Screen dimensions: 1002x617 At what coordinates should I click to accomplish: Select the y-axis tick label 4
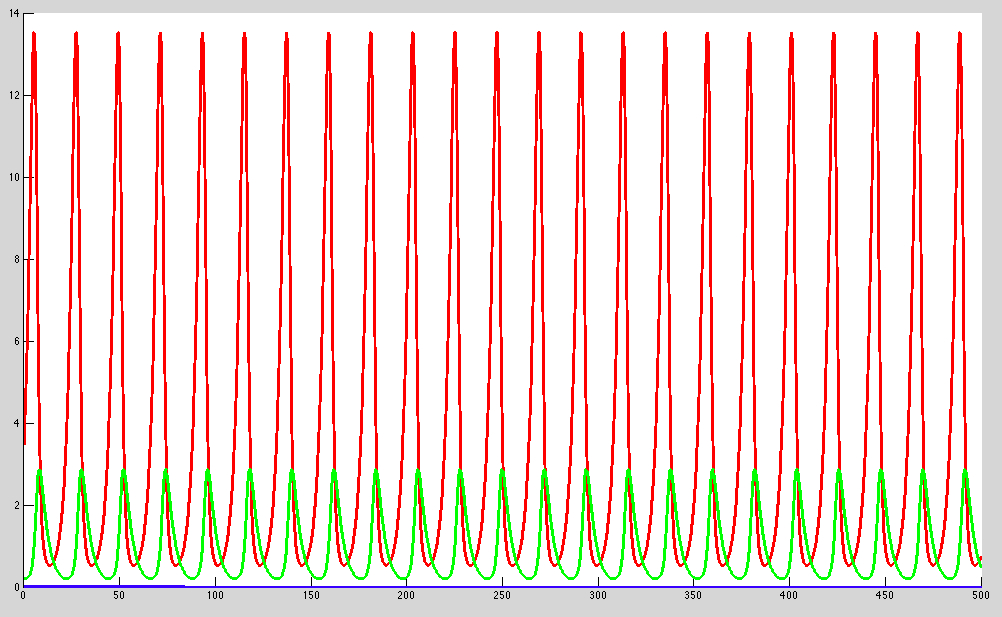click(x=13, y=423)
